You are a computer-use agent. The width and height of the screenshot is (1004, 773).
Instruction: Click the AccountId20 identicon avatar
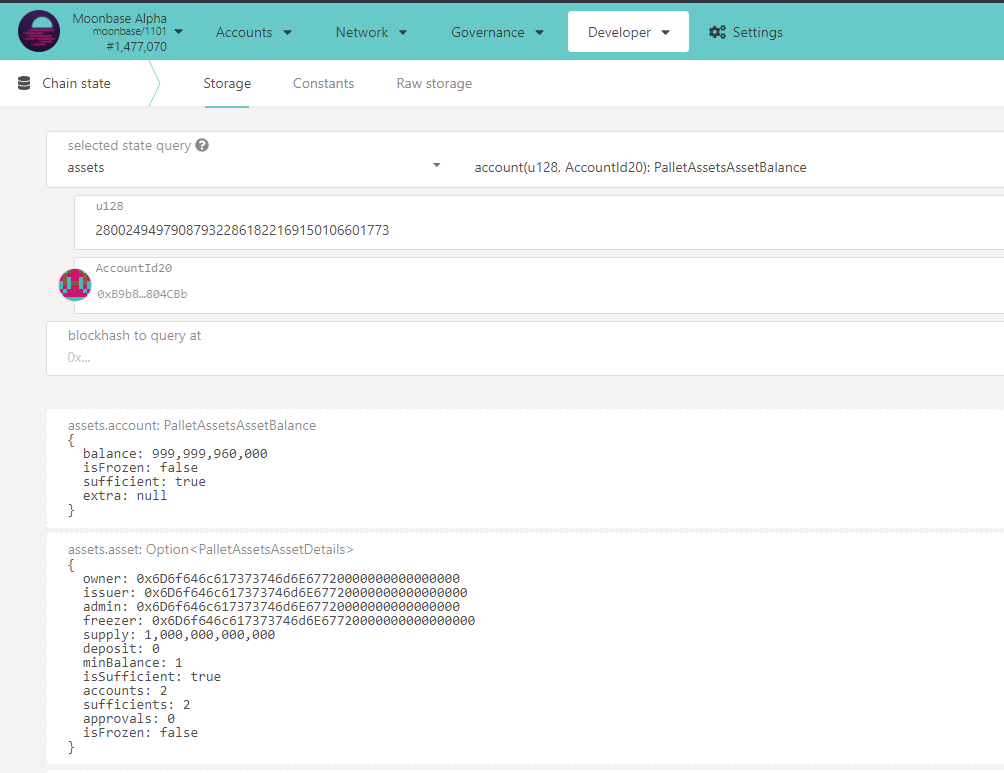tap(75, 285)
